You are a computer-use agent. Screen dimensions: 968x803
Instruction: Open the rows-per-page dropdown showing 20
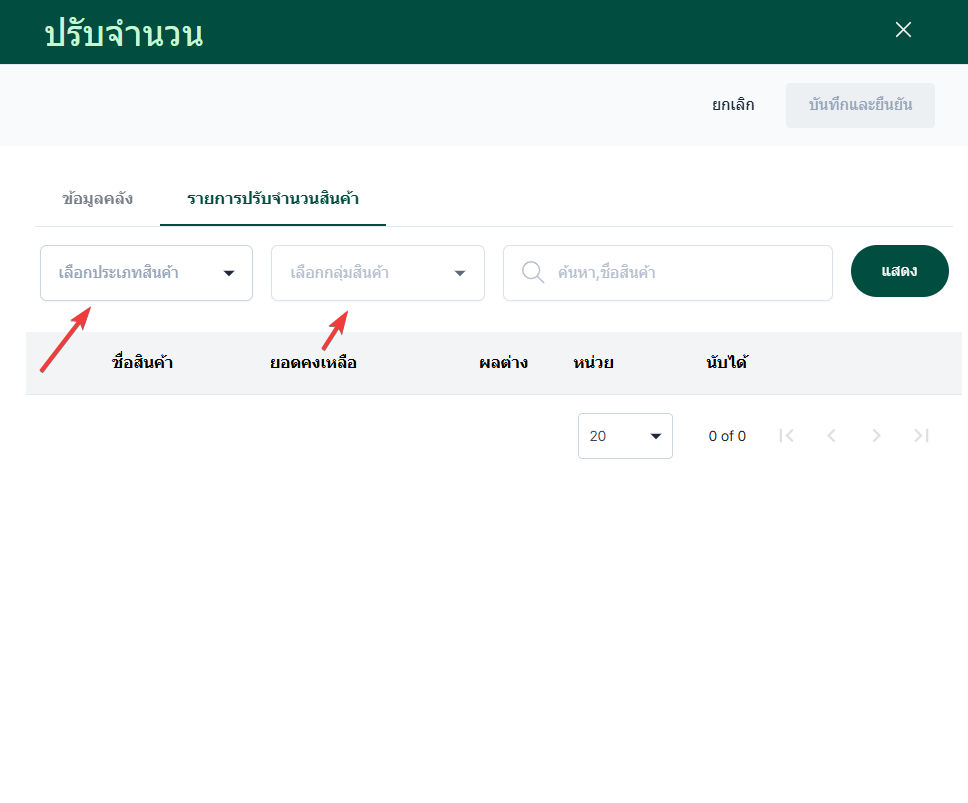pyautogui.click(x=625, y=436)
